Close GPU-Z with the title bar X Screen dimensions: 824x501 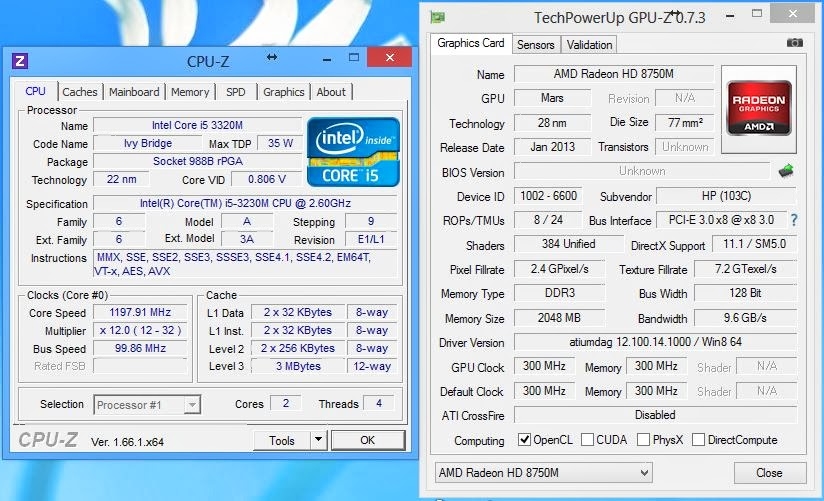coord(792,14)
